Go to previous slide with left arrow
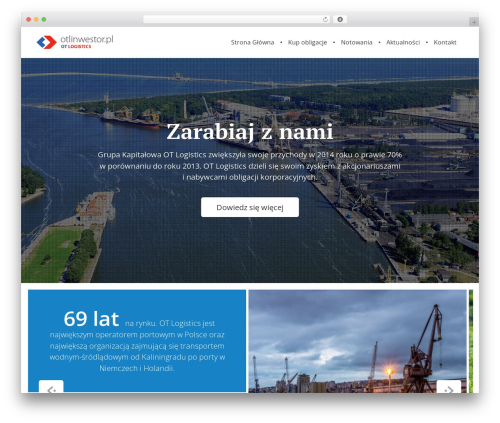 click(51, 387)
